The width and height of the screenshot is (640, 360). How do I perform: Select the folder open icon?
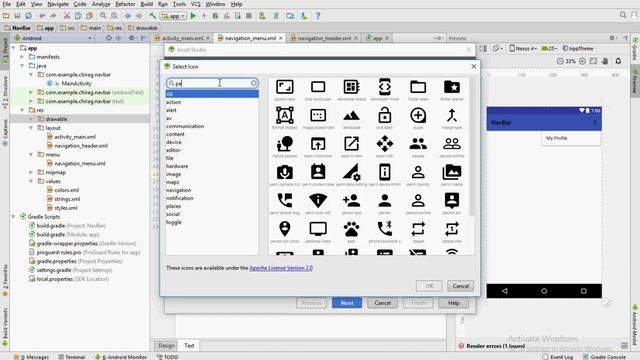418,87
